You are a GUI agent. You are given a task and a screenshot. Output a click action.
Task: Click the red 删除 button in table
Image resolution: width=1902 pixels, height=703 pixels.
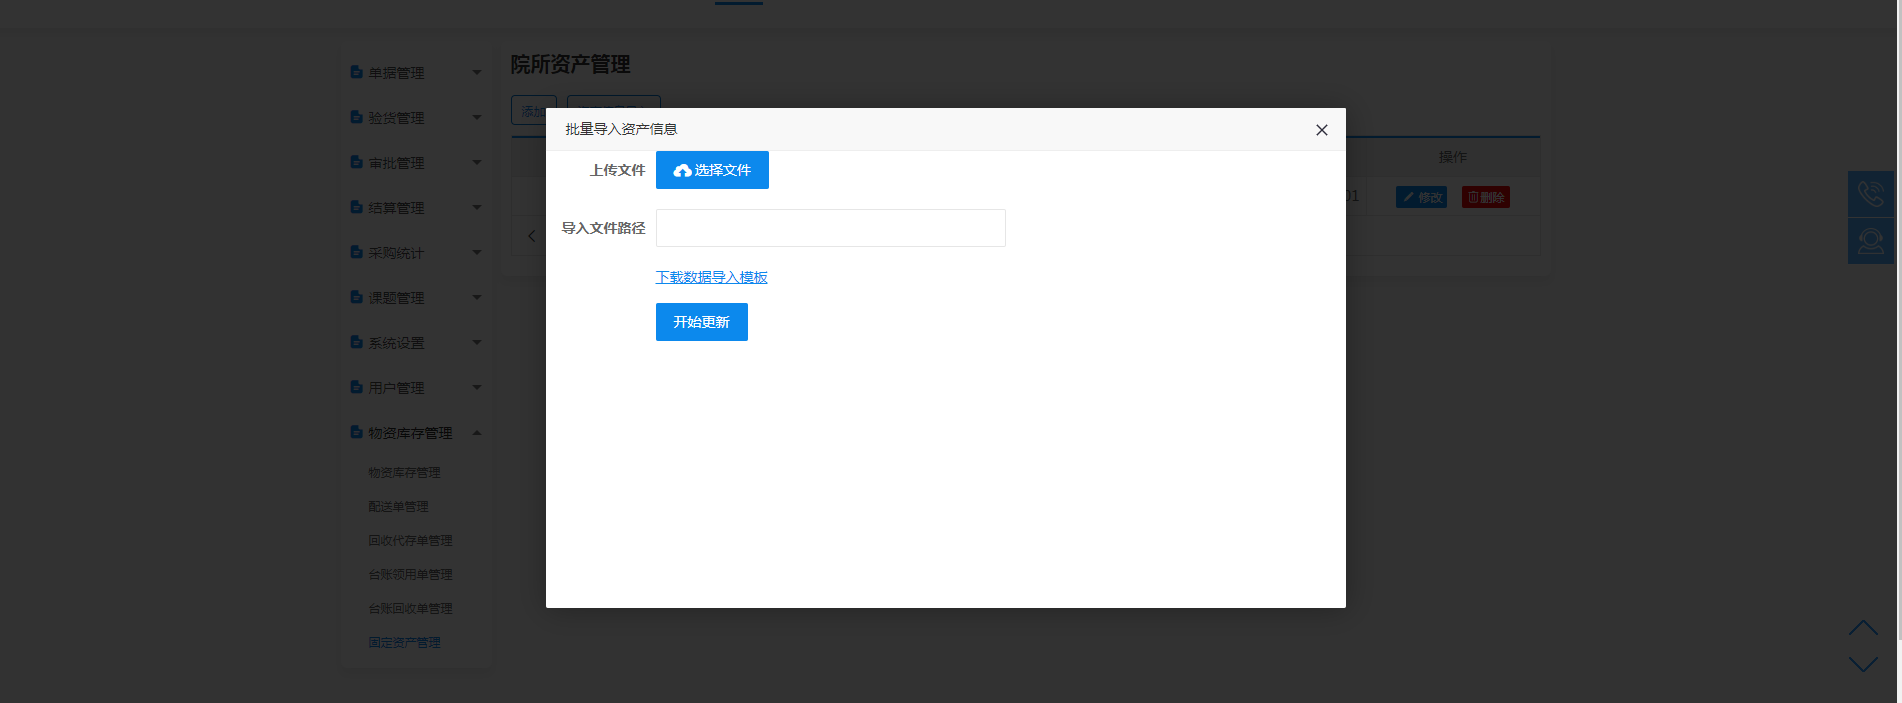click(x=1485, y=197)
